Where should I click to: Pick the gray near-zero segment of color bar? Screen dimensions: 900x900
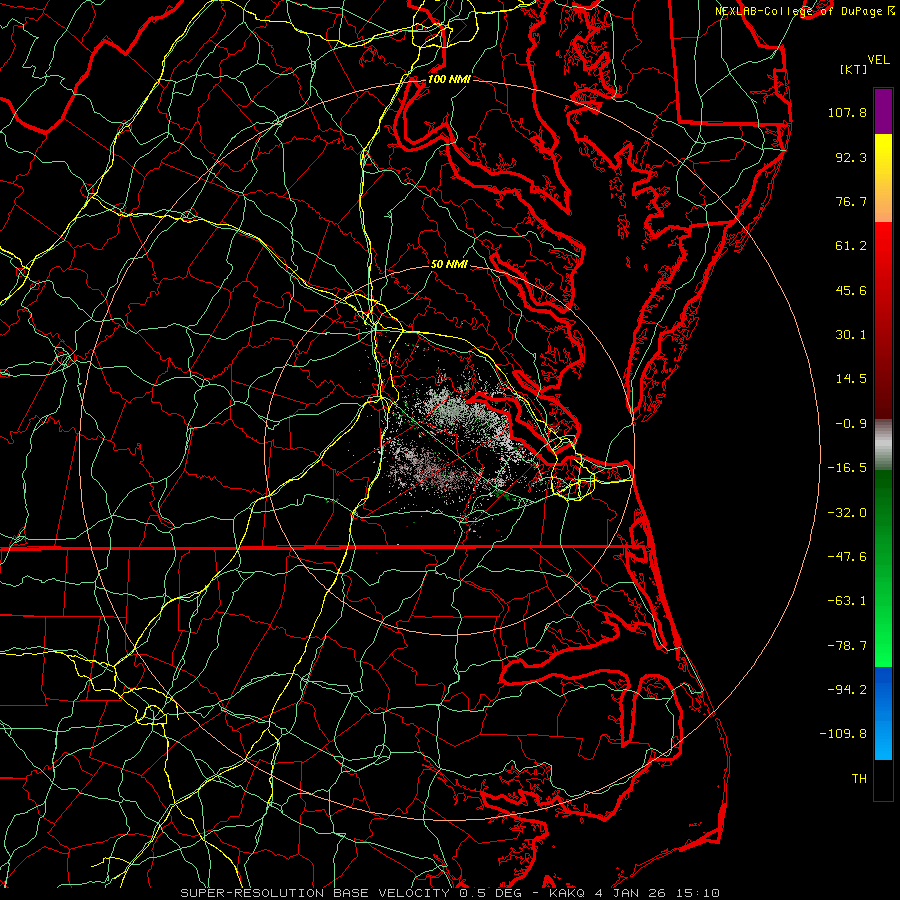pyautogui.click(x=883, y=445)
